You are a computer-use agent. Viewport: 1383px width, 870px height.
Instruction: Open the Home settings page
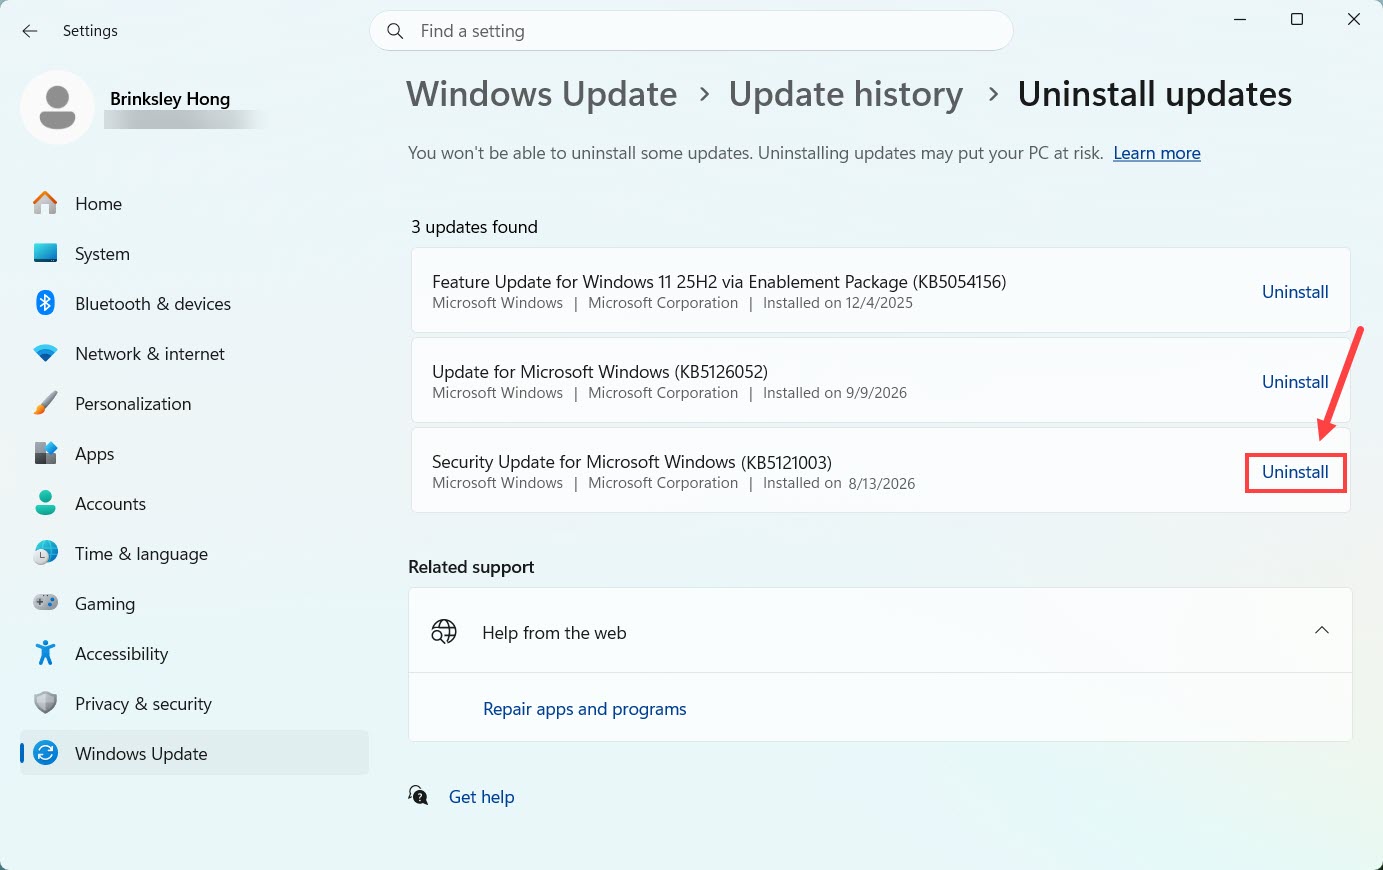click(194, 203)
